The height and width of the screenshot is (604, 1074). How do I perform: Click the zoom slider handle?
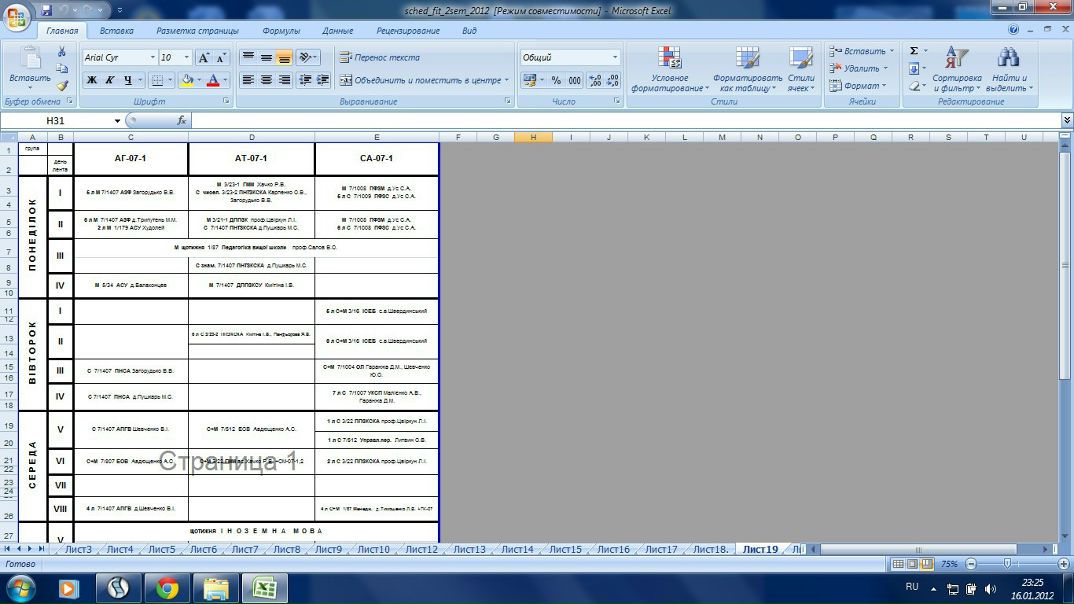click(x=1006, y=564)
